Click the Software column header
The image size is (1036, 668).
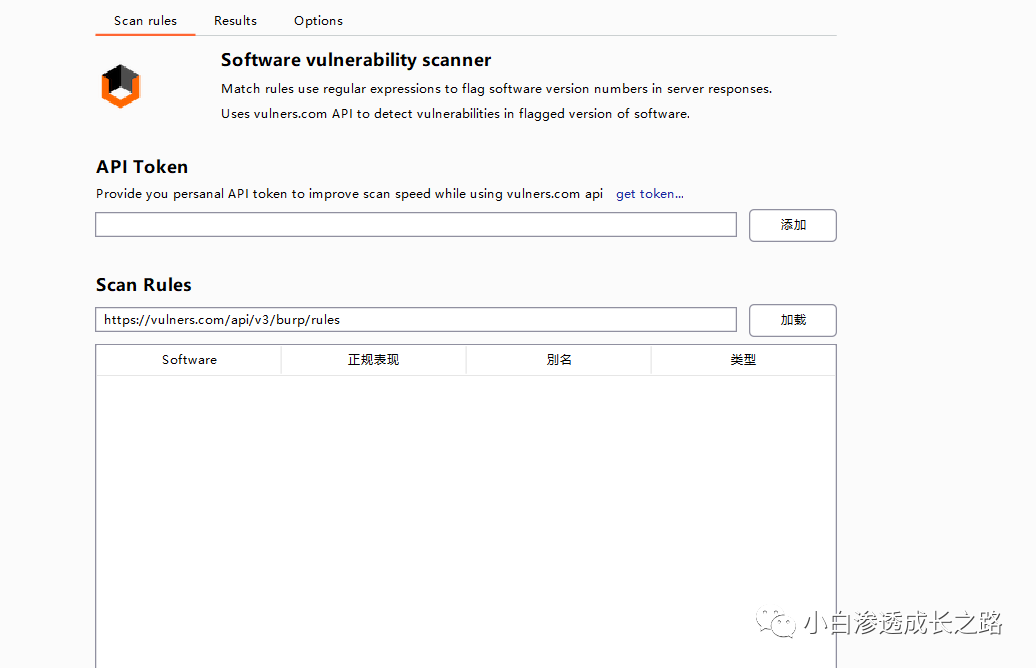(x=188, y=359)
